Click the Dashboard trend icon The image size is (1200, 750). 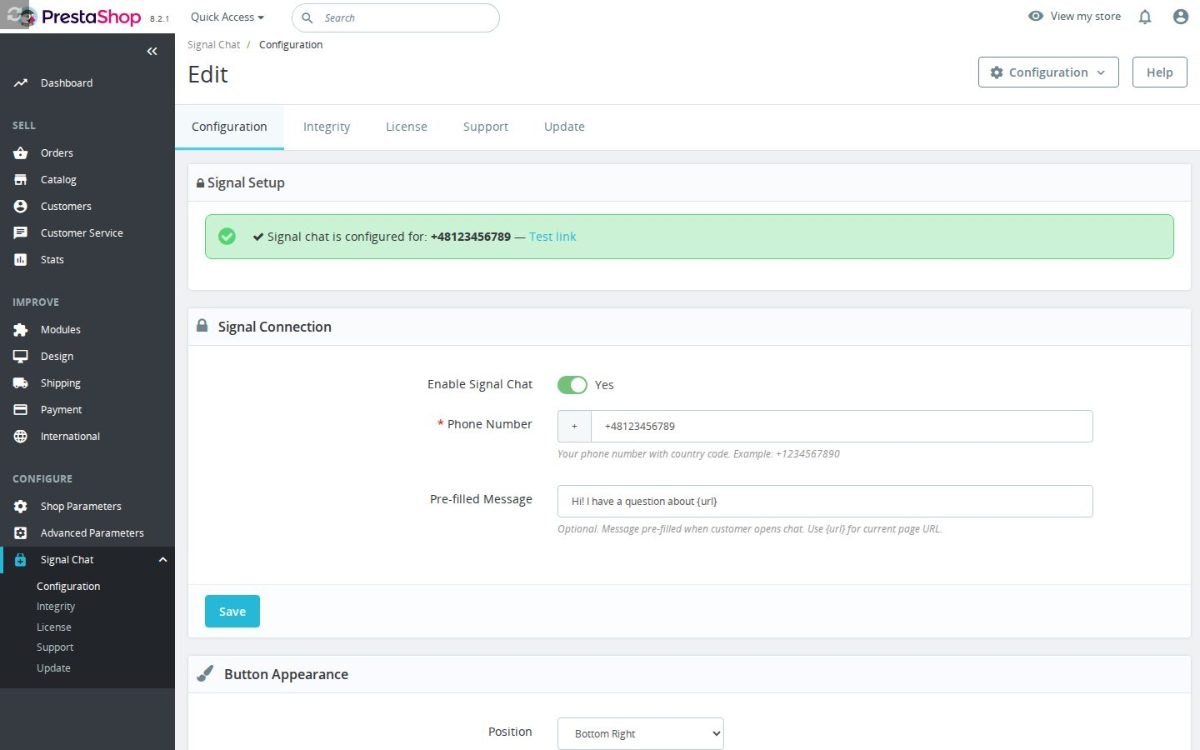[20, 83]
